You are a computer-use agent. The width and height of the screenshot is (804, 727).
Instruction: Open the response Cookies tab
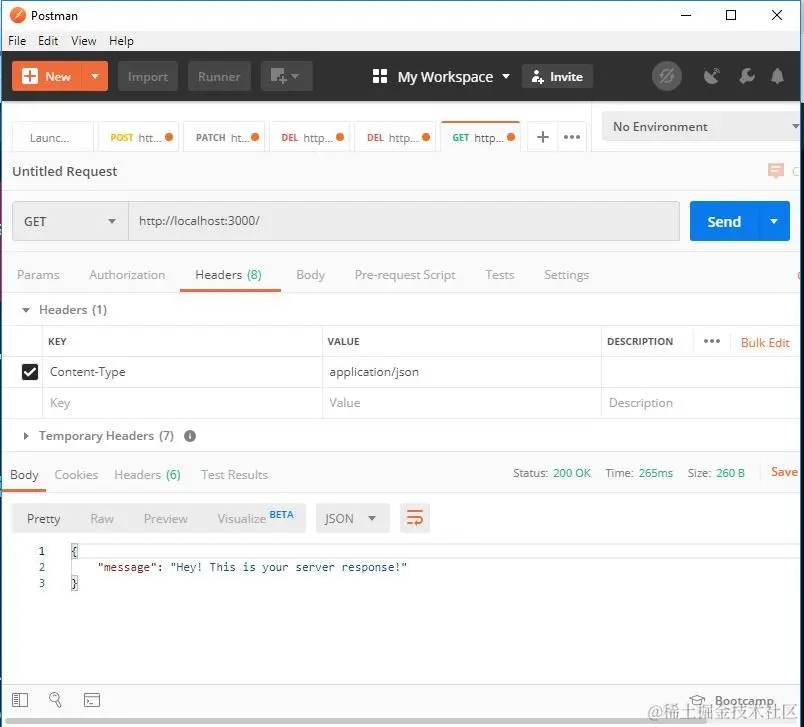tap(76, 475)
